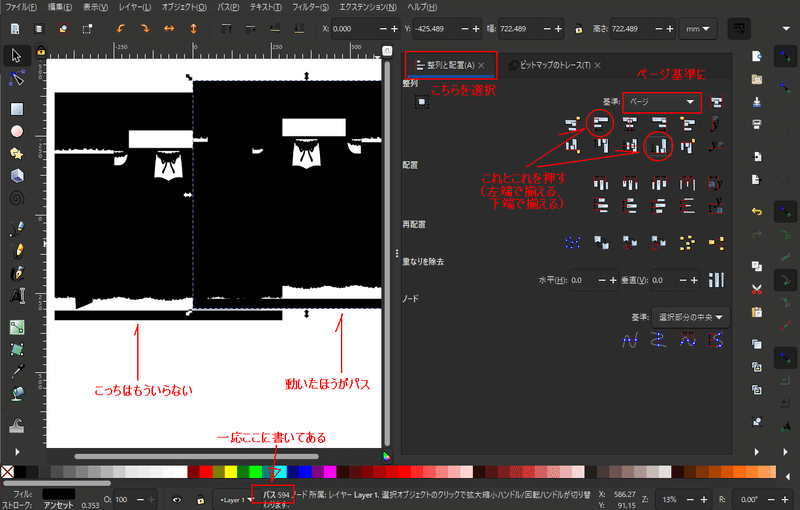This screenshot has height=510, width=800.
Task: Toggle Layer 1 visibility eye icon
Action: point(177,500)
